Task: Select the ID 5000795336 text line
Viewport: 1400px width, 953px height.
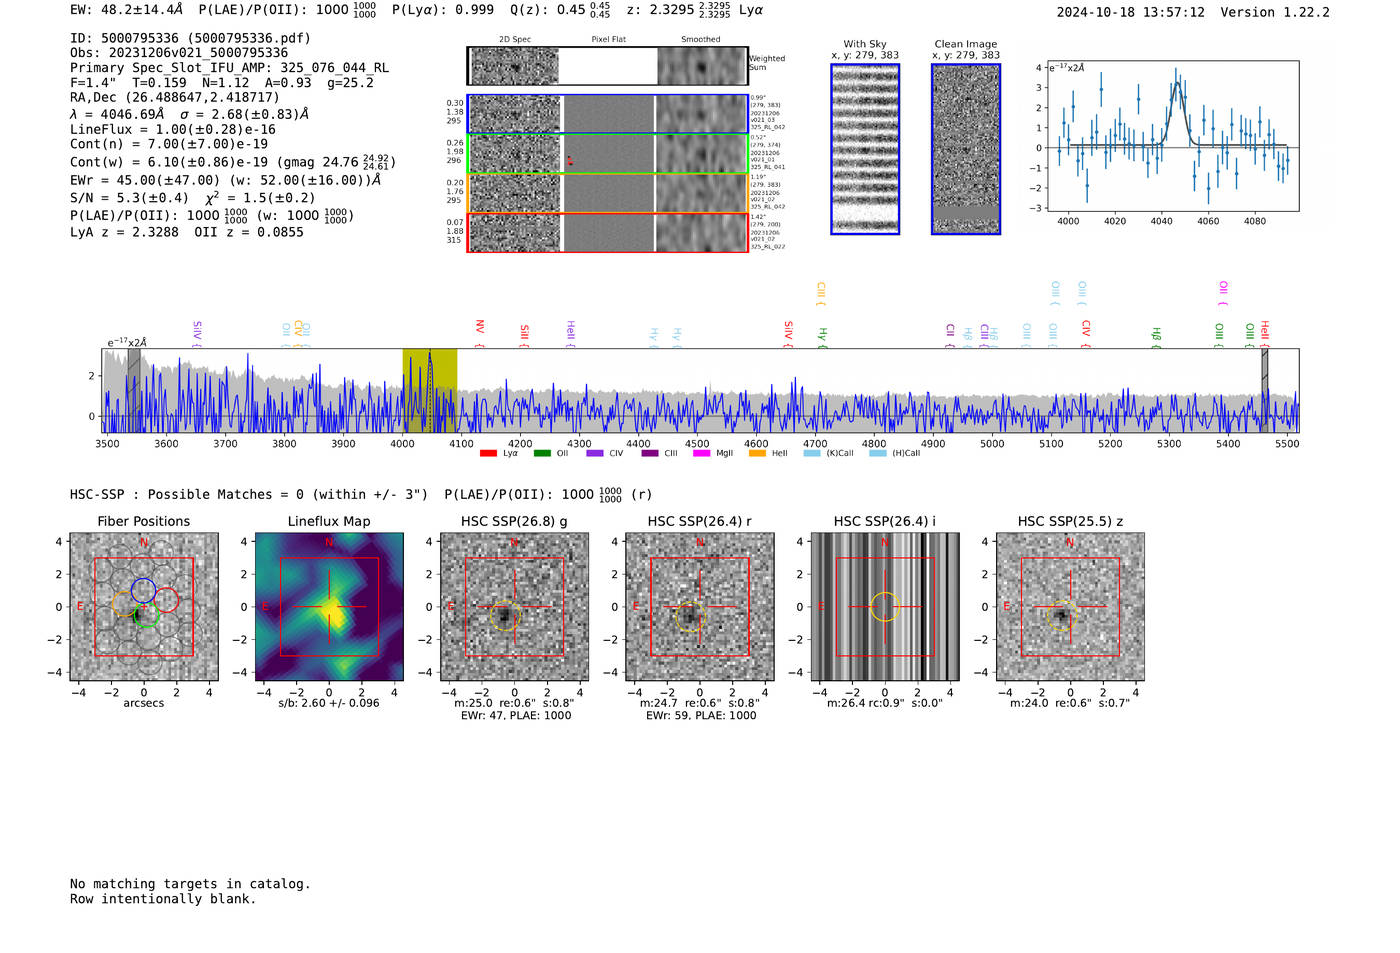Action: coord(190,38)
